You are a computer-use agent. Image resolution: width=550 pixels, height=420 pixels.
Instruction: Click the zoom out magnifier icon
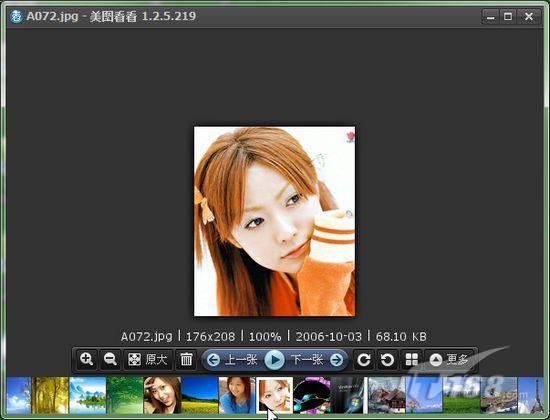(x=110, y=359)
